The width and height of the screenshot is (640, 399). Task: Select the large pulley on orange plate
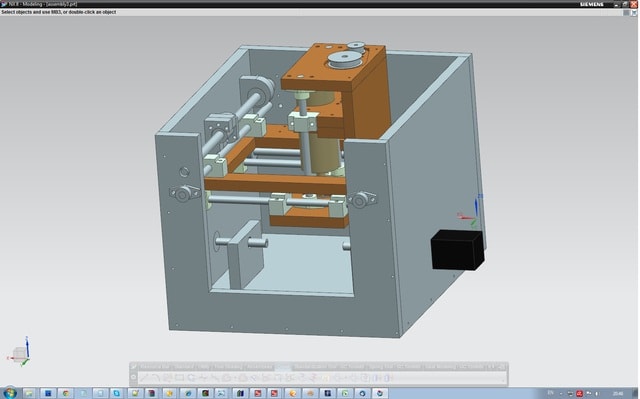(x=345, y=60)
